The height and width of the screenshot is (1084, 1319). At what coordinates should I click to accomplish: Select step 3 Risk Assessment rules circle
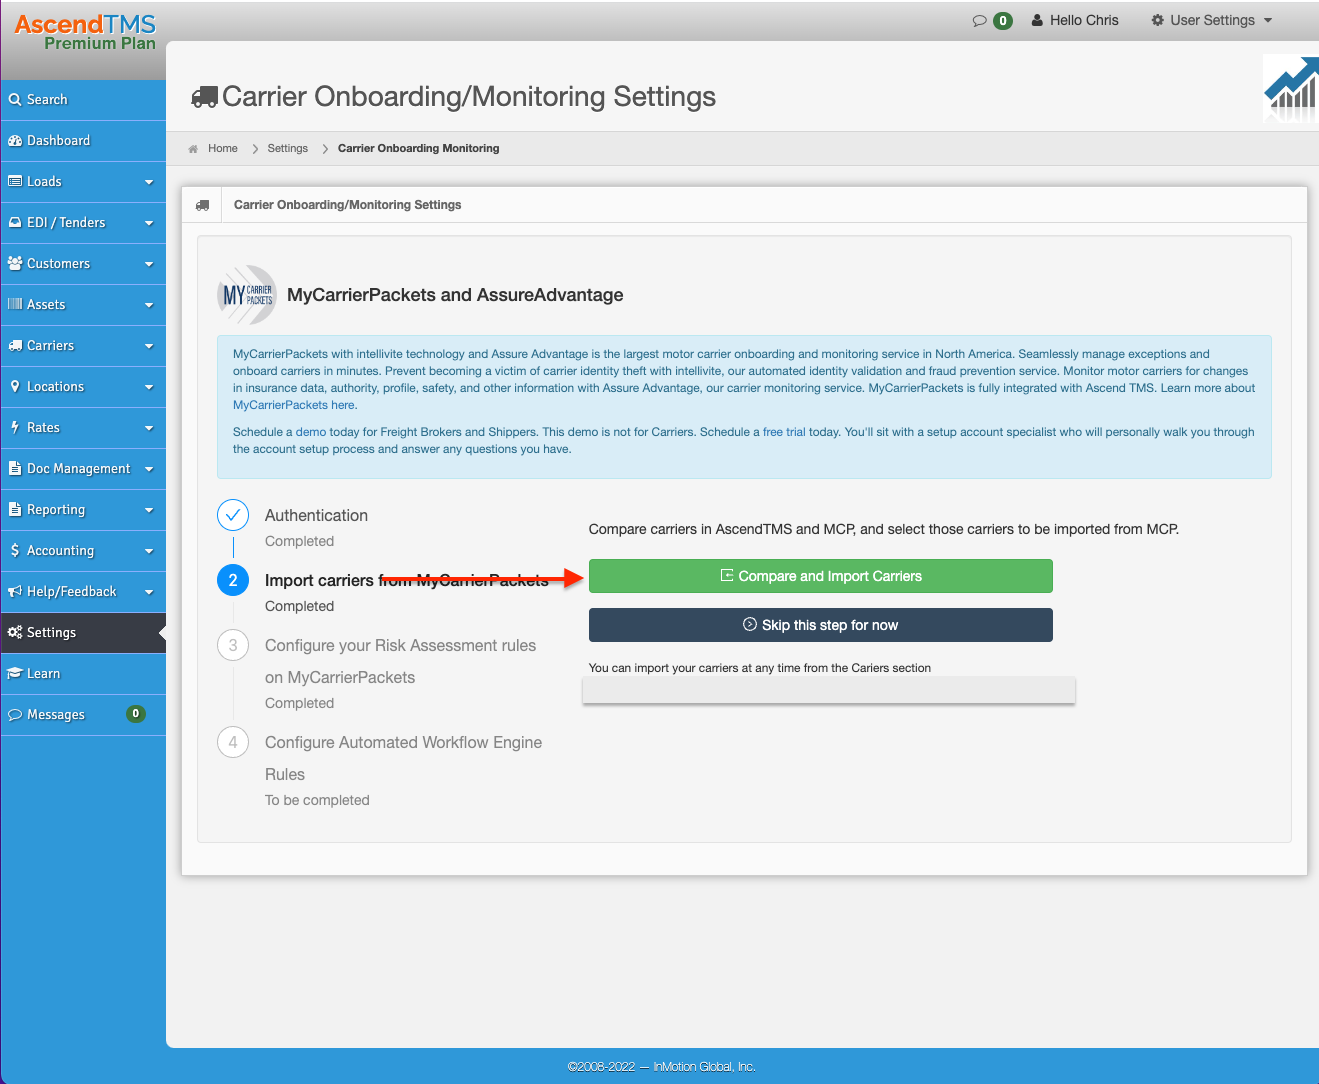(233, 645)
